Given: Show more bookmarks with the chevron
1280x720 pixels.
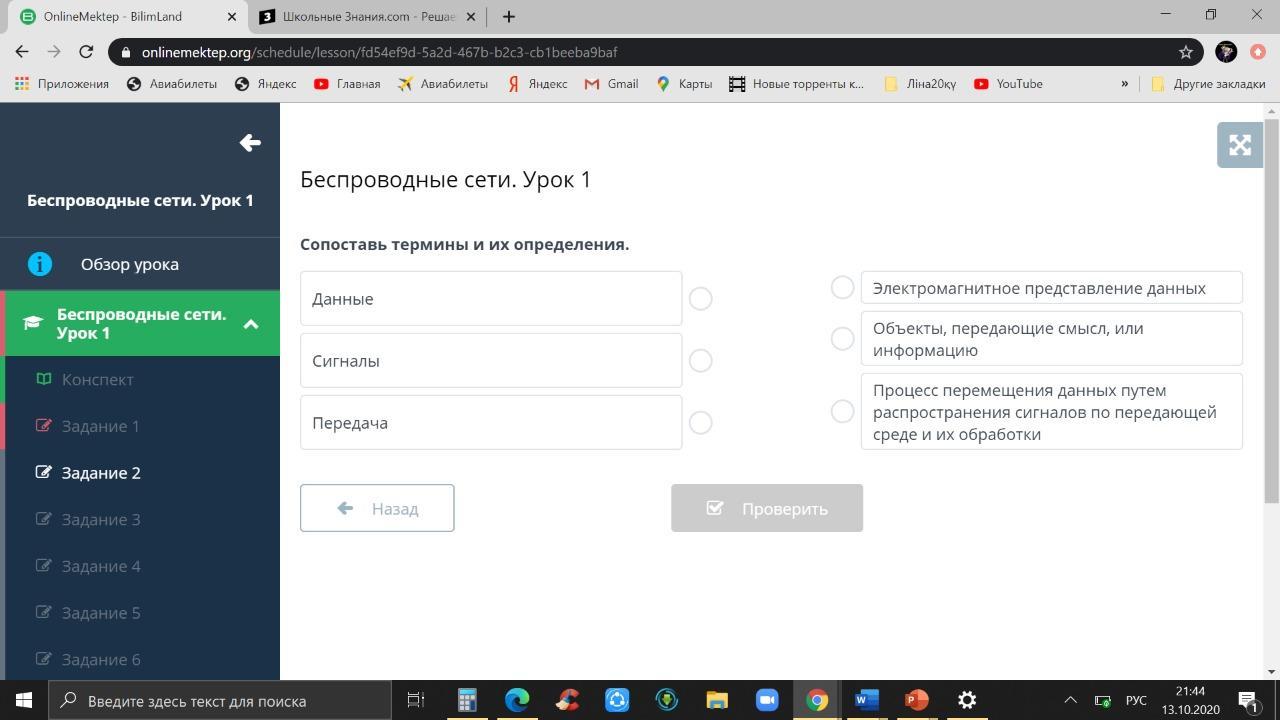Looking at the screenshot, I should coord(1124,84).
